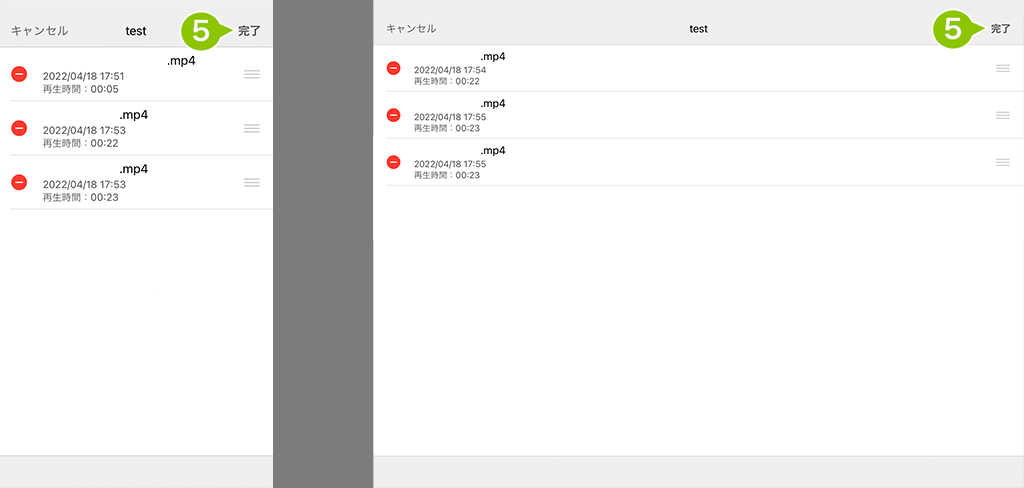The height and width of the screenshot is (488, 1024).
Task: Grab reorder handle of middle 17:55 row, right panel
Action: click(x=1002, y=115)
